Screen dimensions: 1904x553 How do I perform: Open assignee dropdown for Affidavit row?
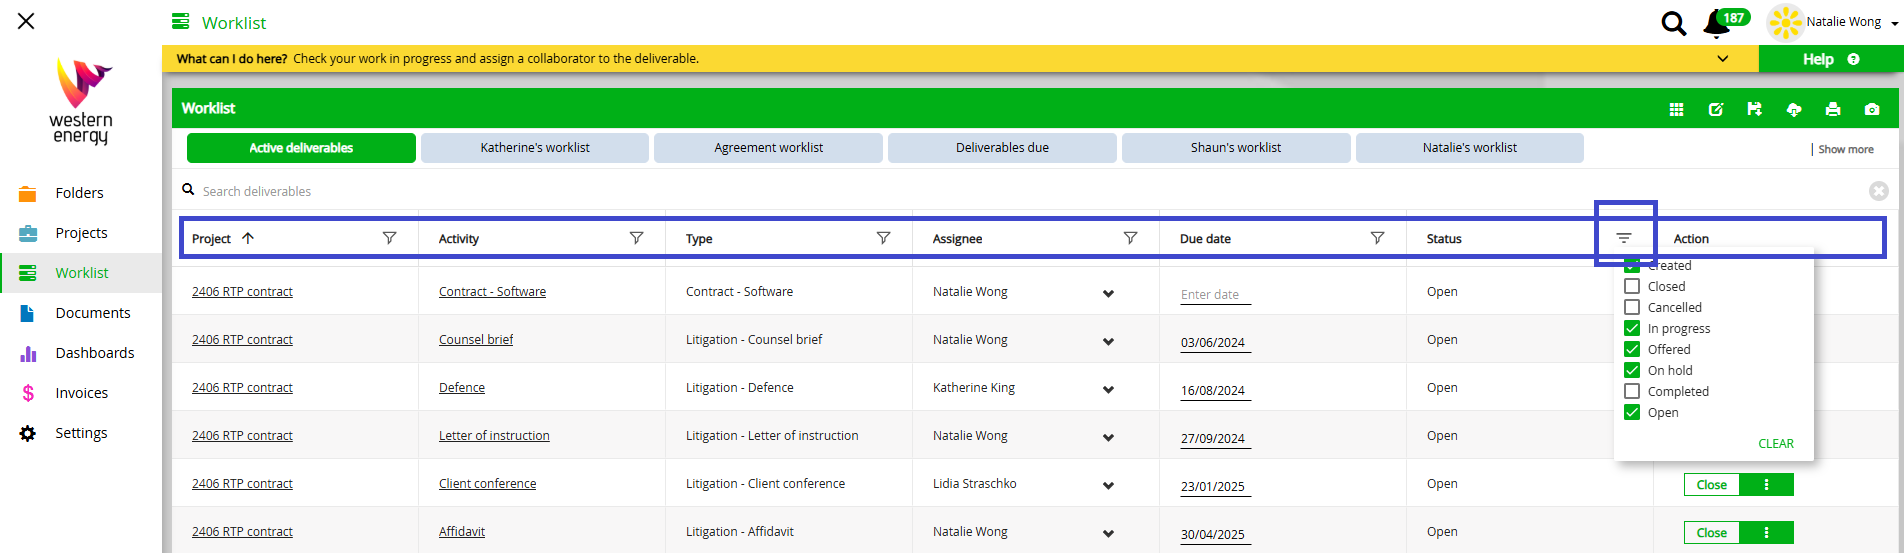tap(1108, 533)
